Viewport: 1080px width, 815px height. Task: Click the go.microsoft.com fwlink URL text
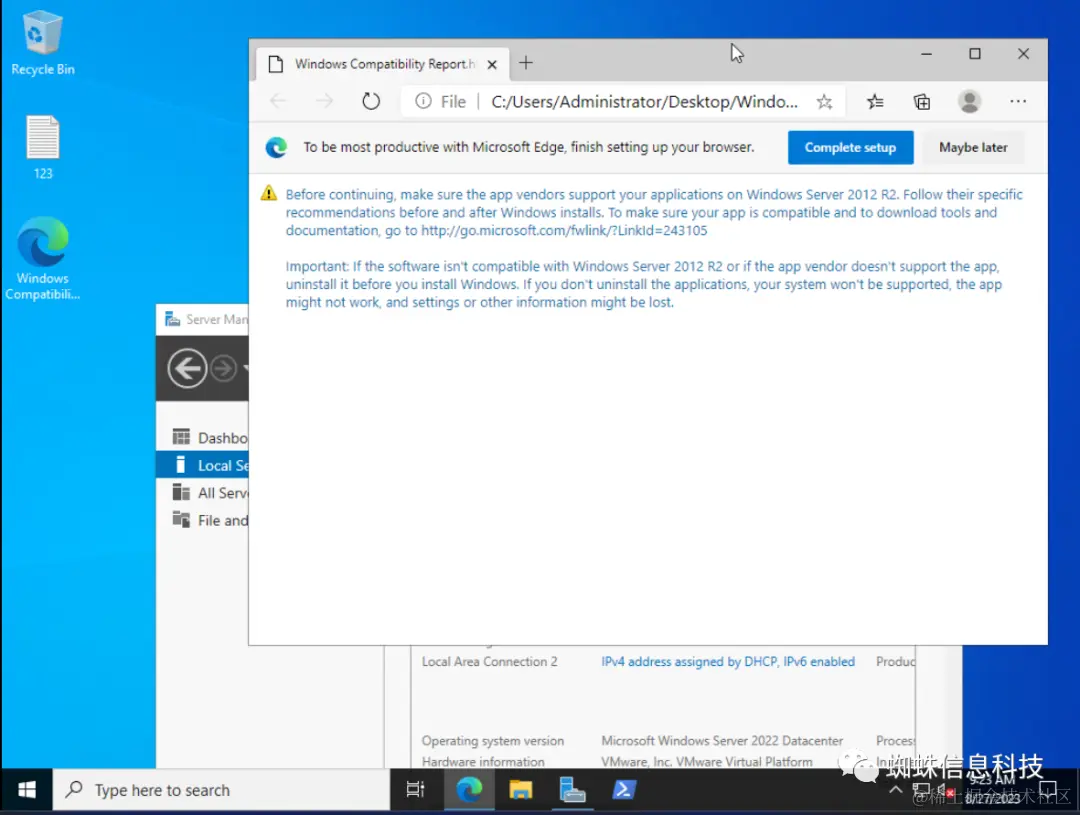point(564,231)
